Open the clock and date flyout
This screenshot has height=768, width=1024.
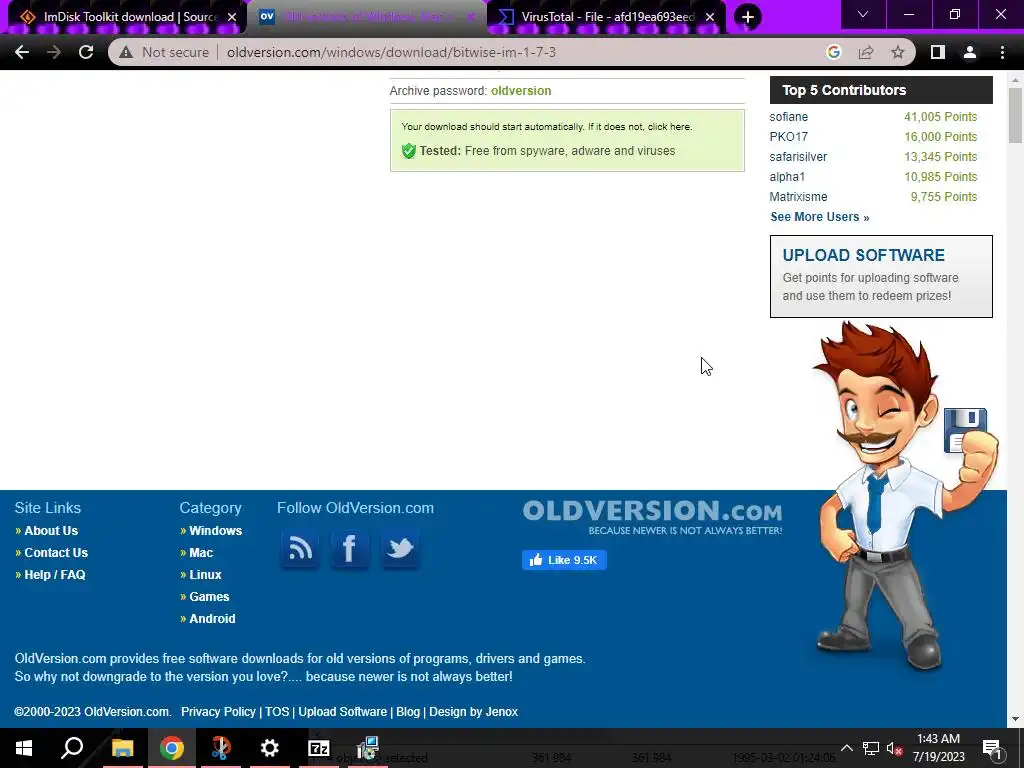938,748
